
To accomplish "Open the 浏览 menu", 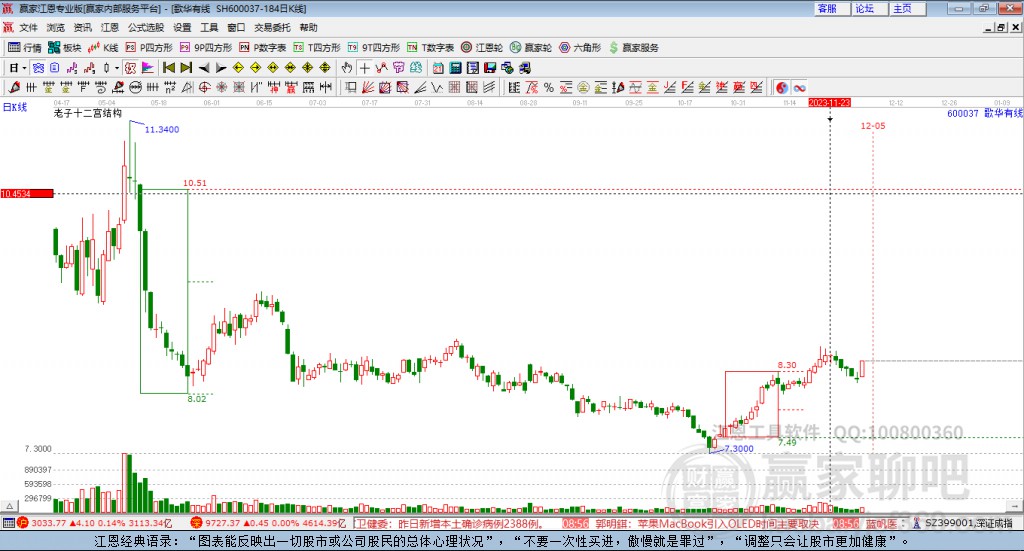I will pyautogui.click(x=56, y=27).
